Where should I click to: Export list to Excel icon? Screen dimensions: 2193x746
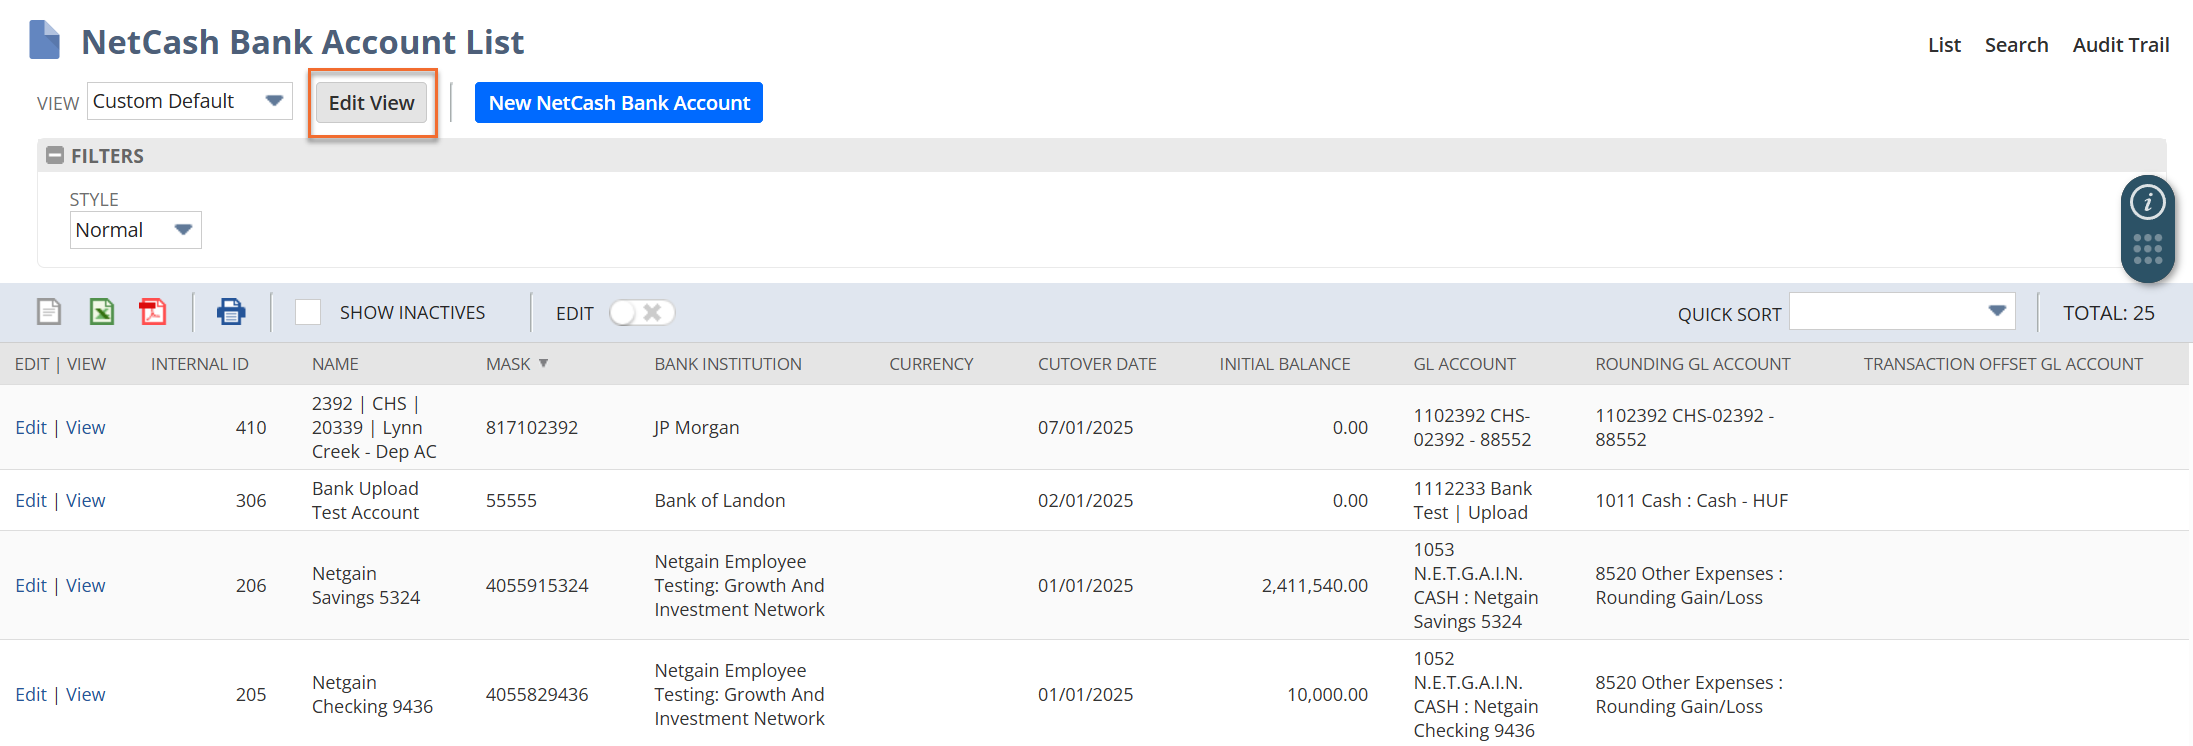pyautogui.click(x=102, y=312)
